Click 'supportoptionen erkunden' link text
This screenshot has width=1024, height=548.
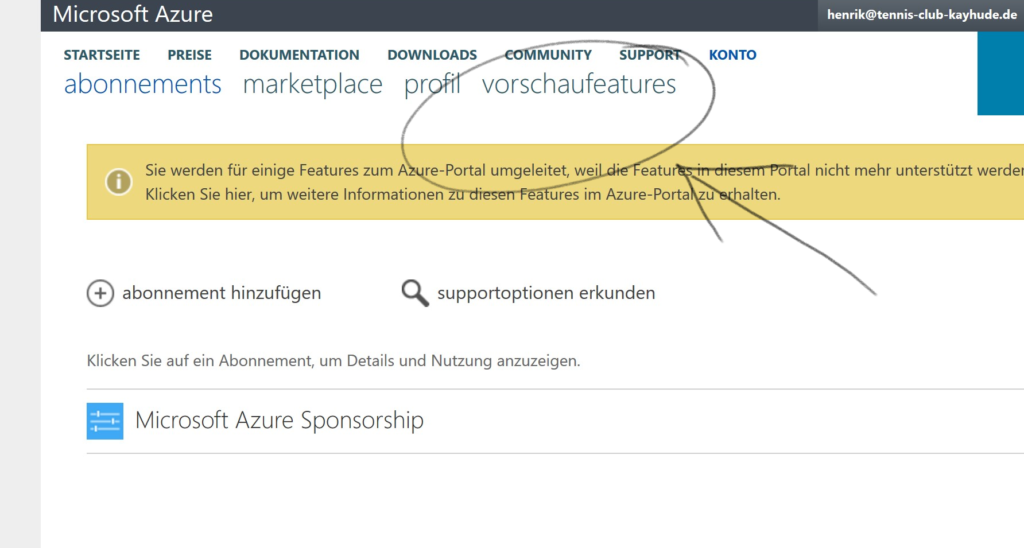click(546, 293)
